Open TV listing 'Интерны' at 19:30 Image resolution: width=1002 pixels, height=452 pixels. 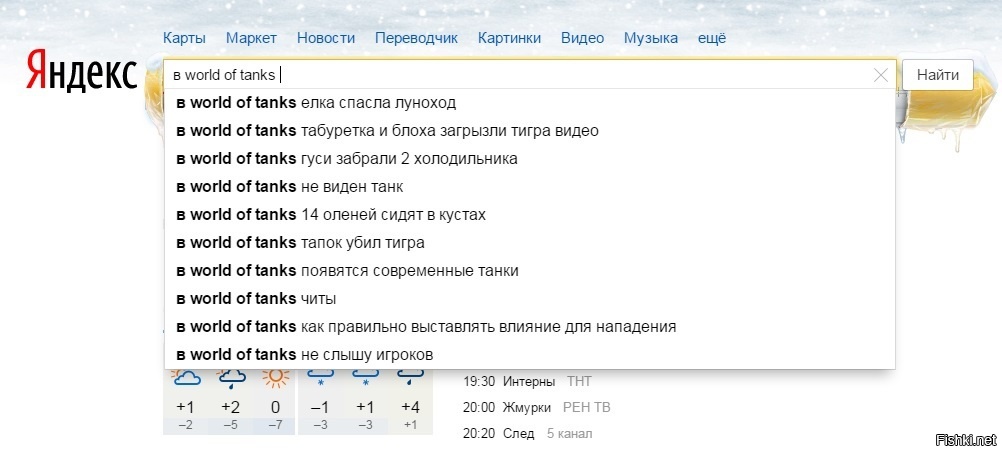pyautogui.click(x=528, y=382)
